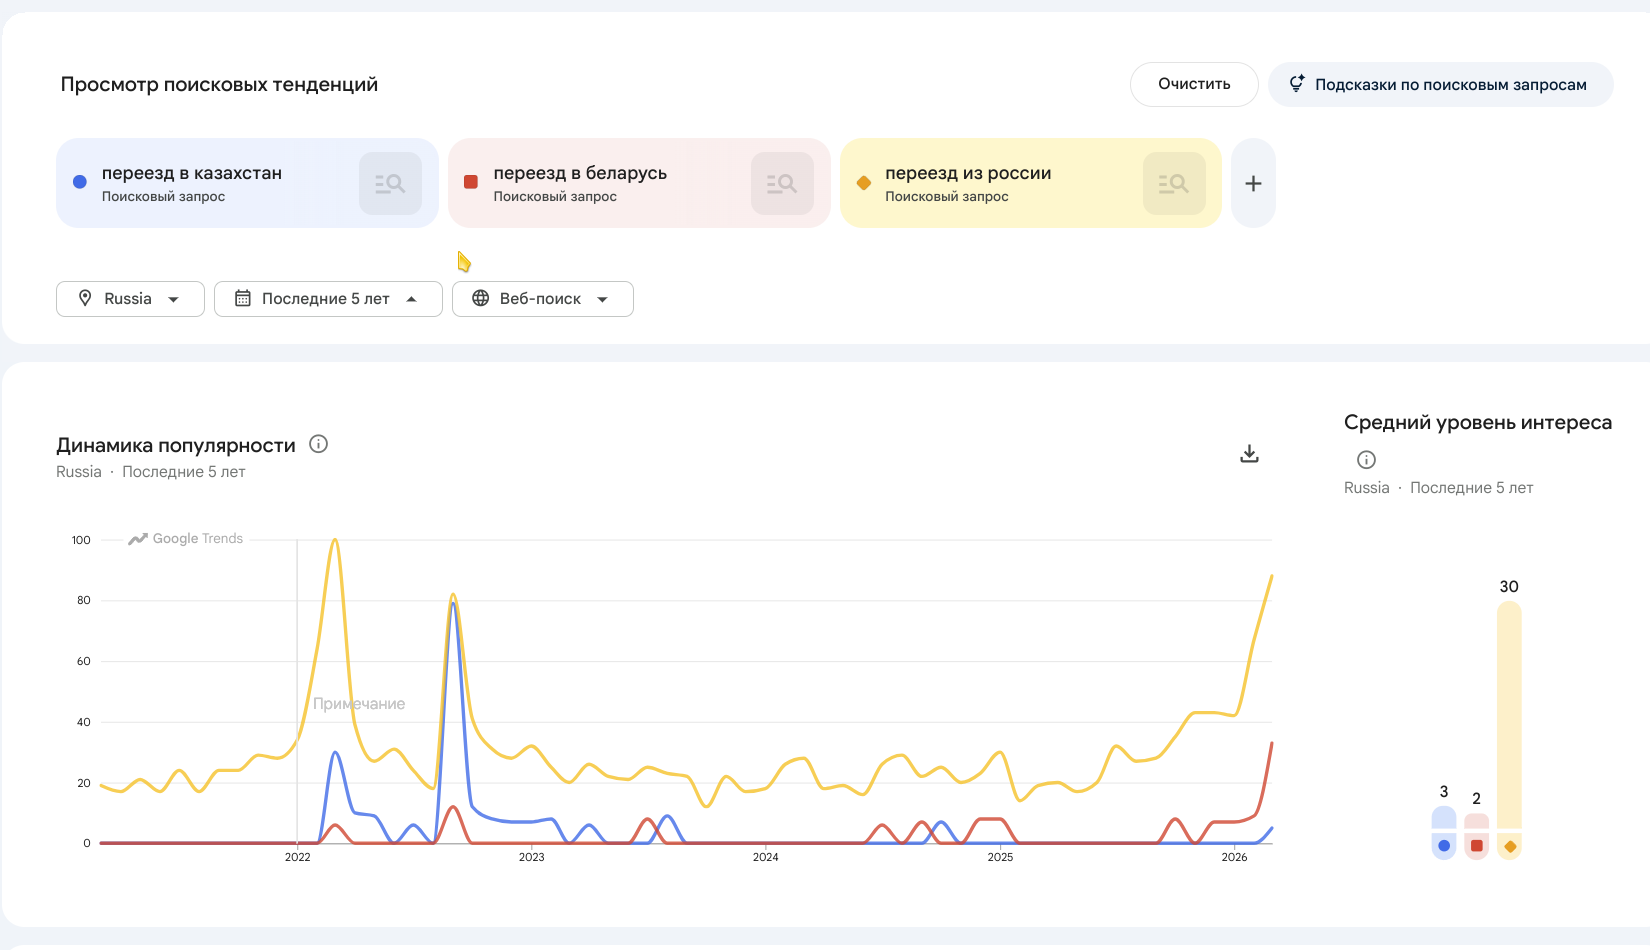Click the yellow average interest bar
1650x950 pixels.
click(1509, 720)
